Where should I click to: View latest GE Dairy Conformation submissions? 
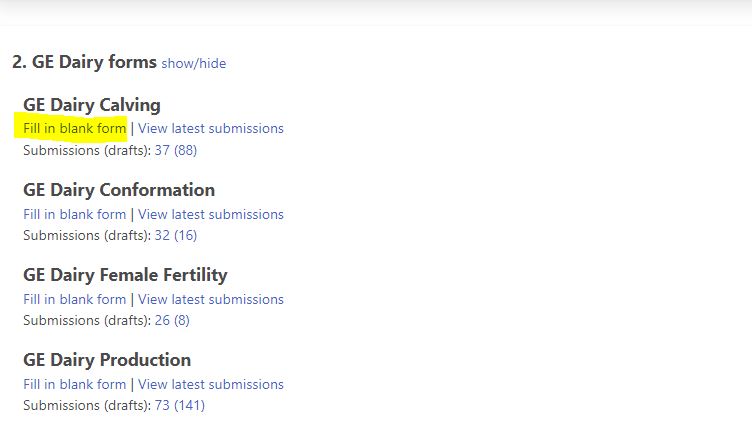[211, 214]
